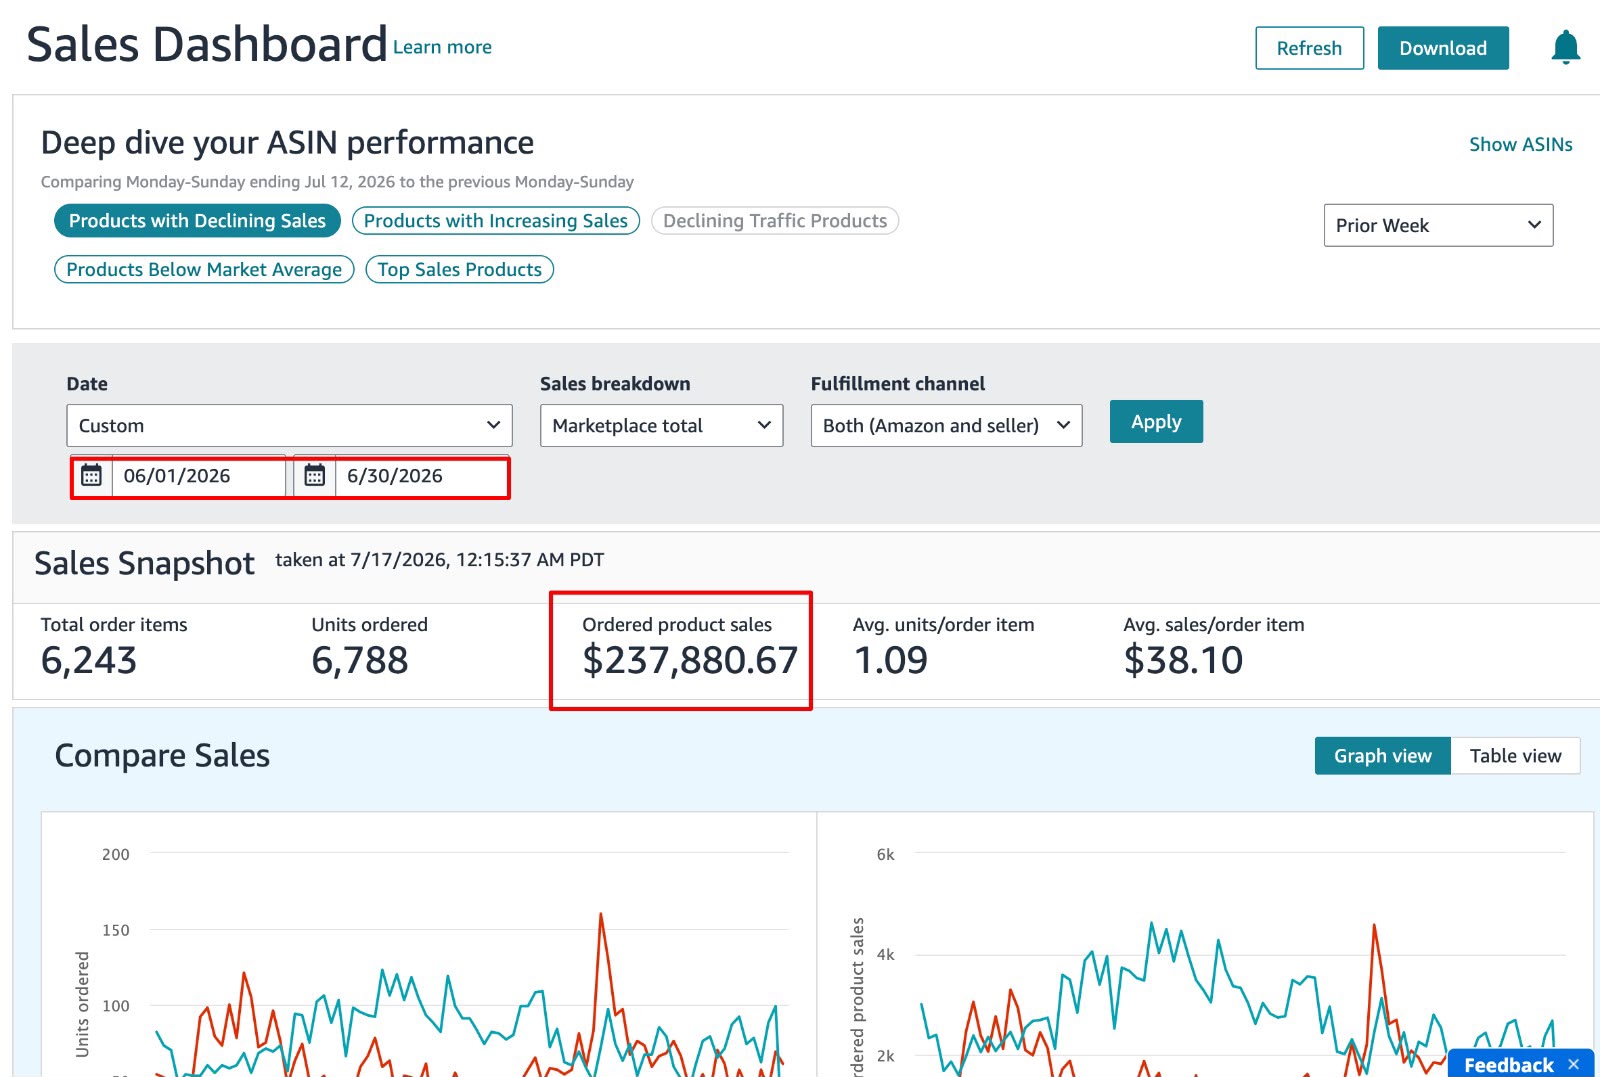Select Products Below Market Average filter
The image size is (1600, 1077).
pyautogui.click(x=204, y=270)
